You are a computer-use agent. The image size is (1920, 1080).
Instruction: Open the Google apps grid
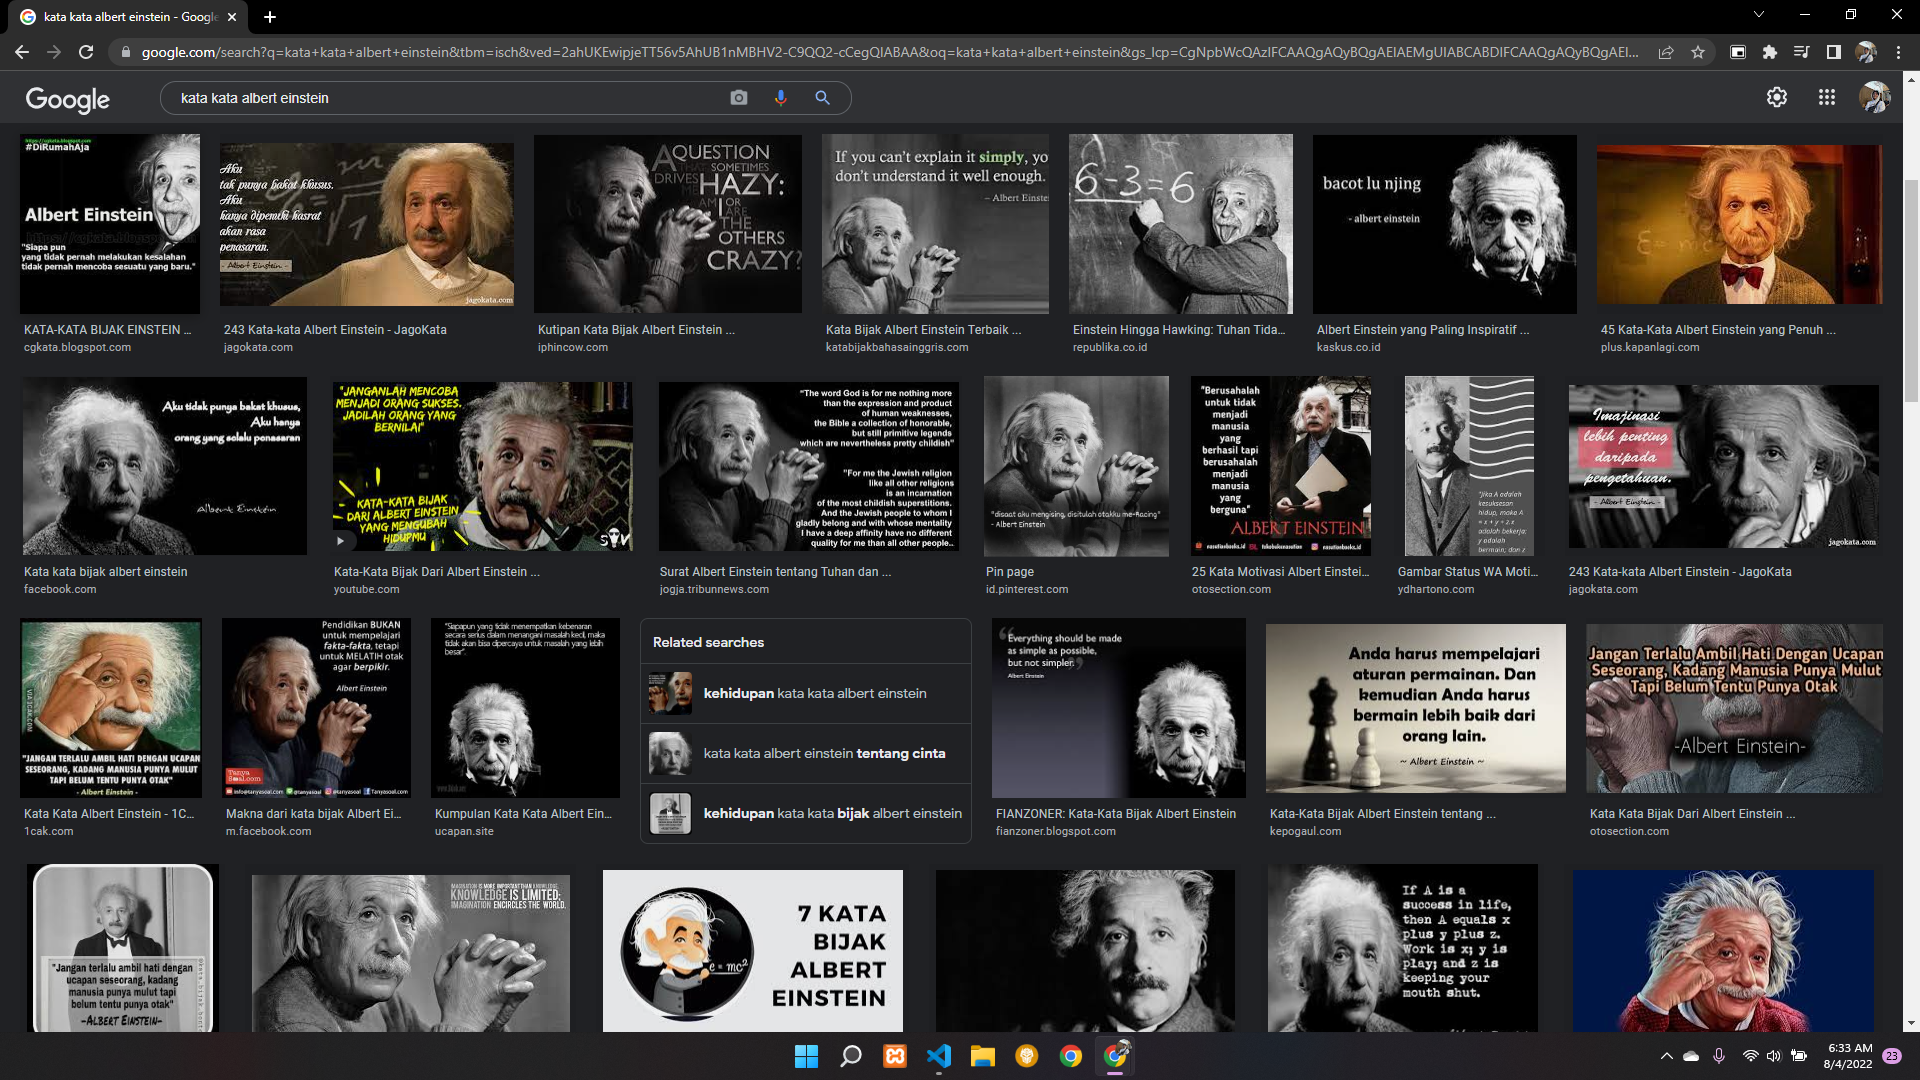point(1826,98)
